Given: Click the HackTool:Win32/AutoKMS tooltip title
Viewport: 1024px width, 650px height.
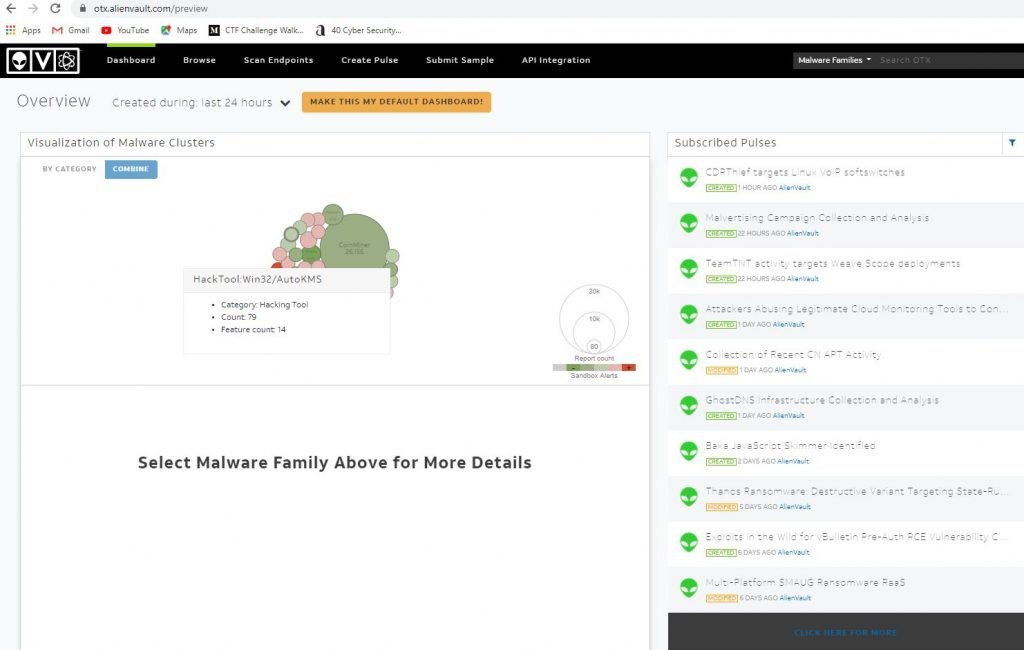Looking at the screenshot, I should tap(257, 279).
